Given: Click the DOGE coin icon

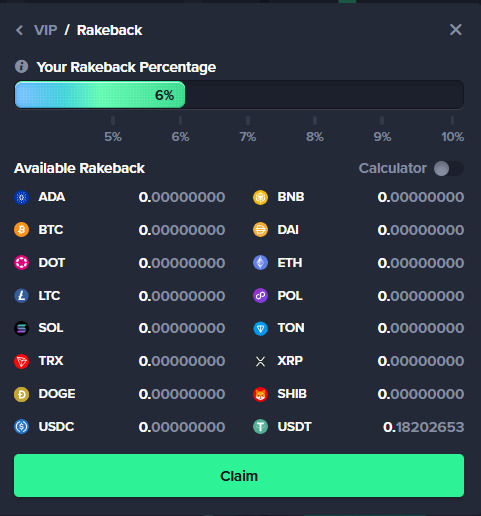Looking at the screenshot, I should click(22, 394).
